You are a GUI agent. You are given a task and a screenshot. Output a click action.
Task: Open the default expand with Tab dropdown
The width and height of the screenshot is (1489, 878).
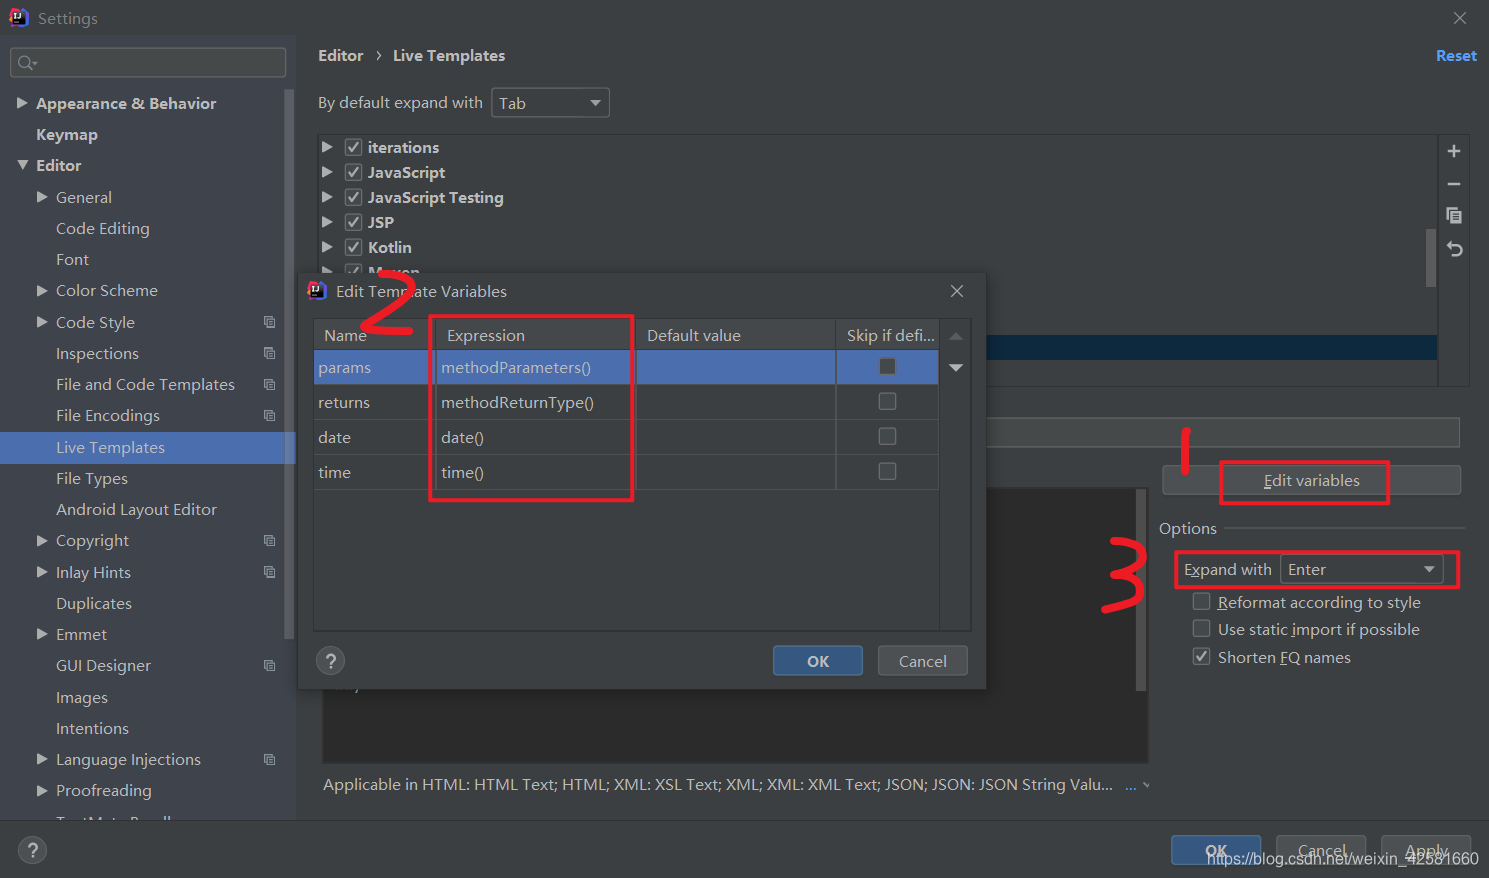pyautogui.click(x=550, y=103)
